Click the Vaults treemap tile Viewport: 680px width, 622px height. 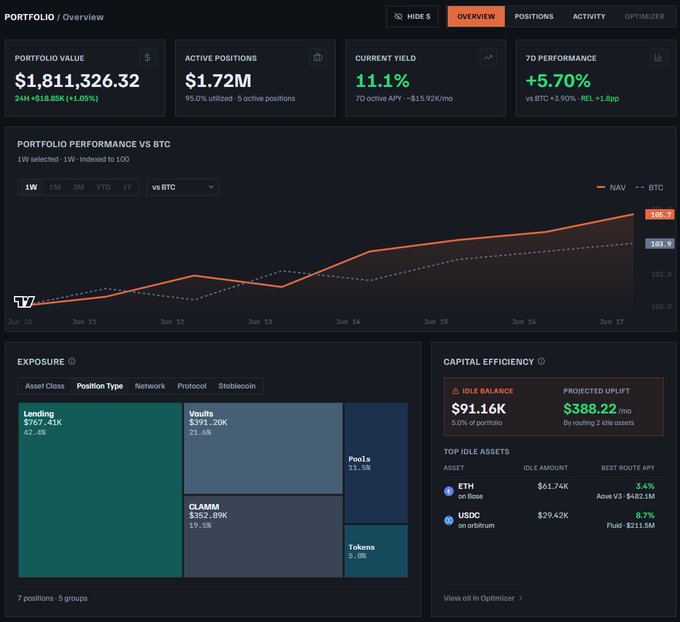click(x=263, y=448)
